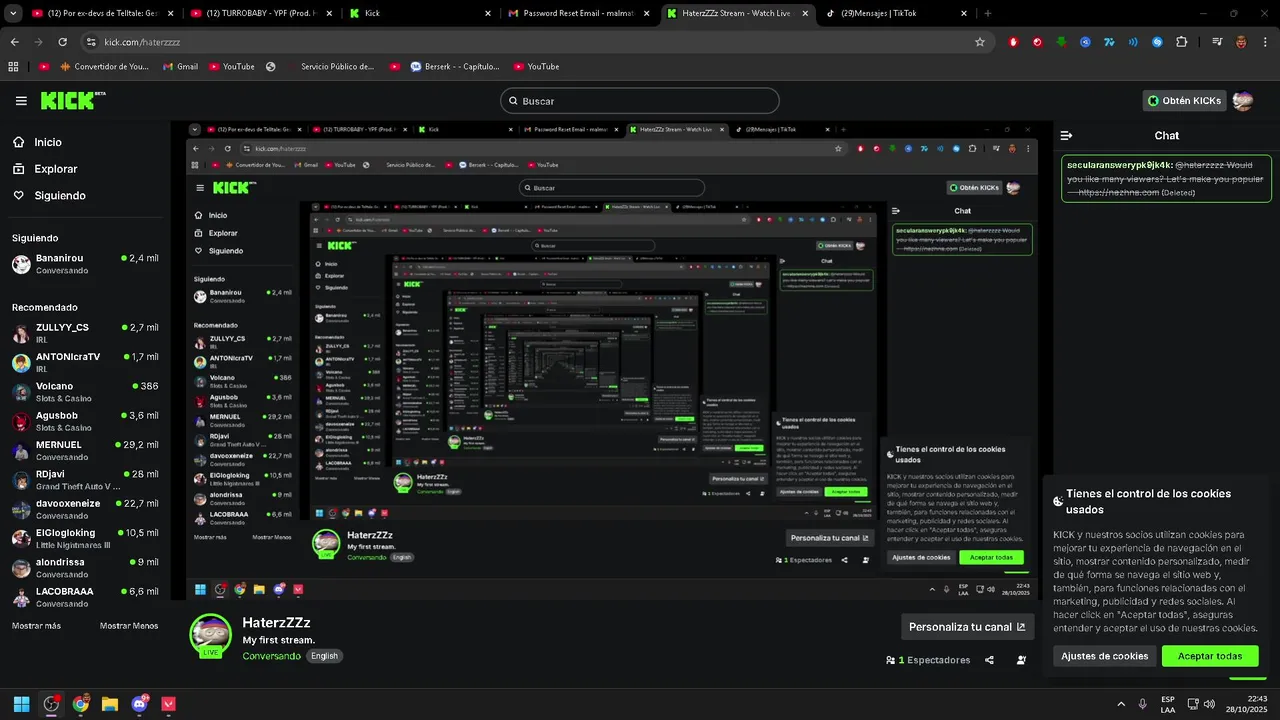The image size is (1280, 720).
Task: Open the Siguiendo heart link in the main left sidebar
Action: click(x=49, y=196)
